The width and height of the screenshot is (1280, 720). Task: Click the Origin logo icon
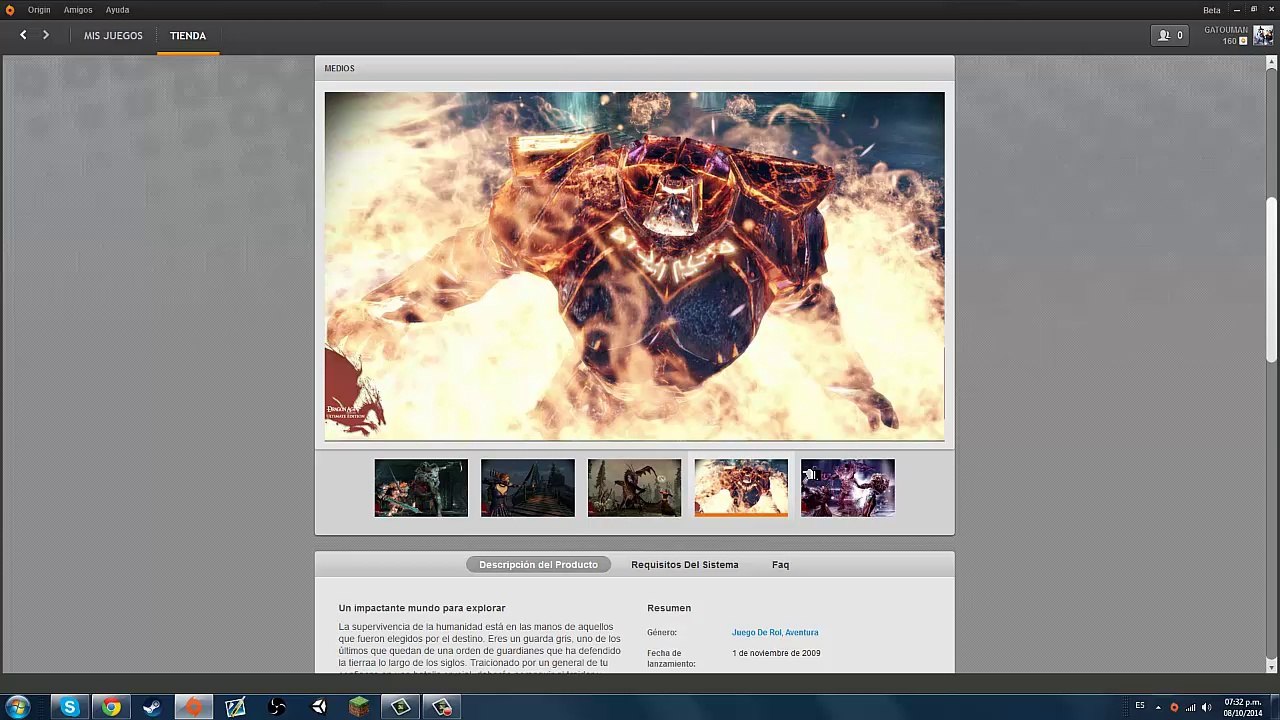point(10,10)
